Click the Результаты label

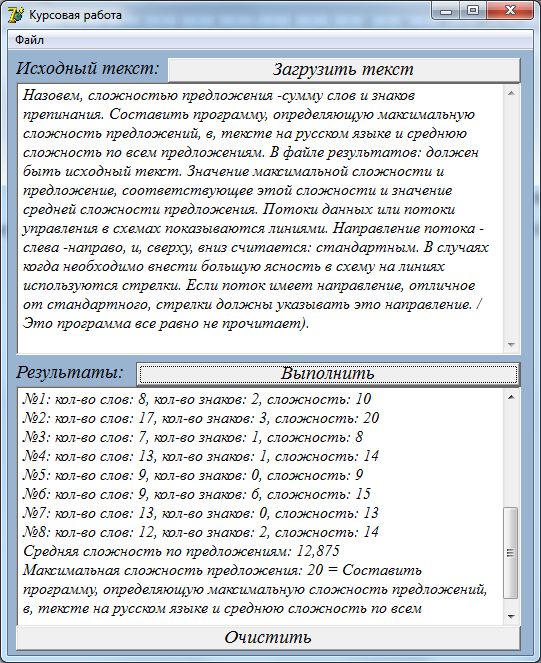pos(70,373)
